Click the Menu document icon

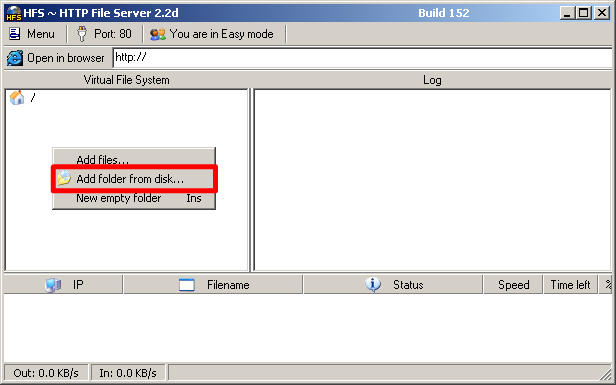15,34
